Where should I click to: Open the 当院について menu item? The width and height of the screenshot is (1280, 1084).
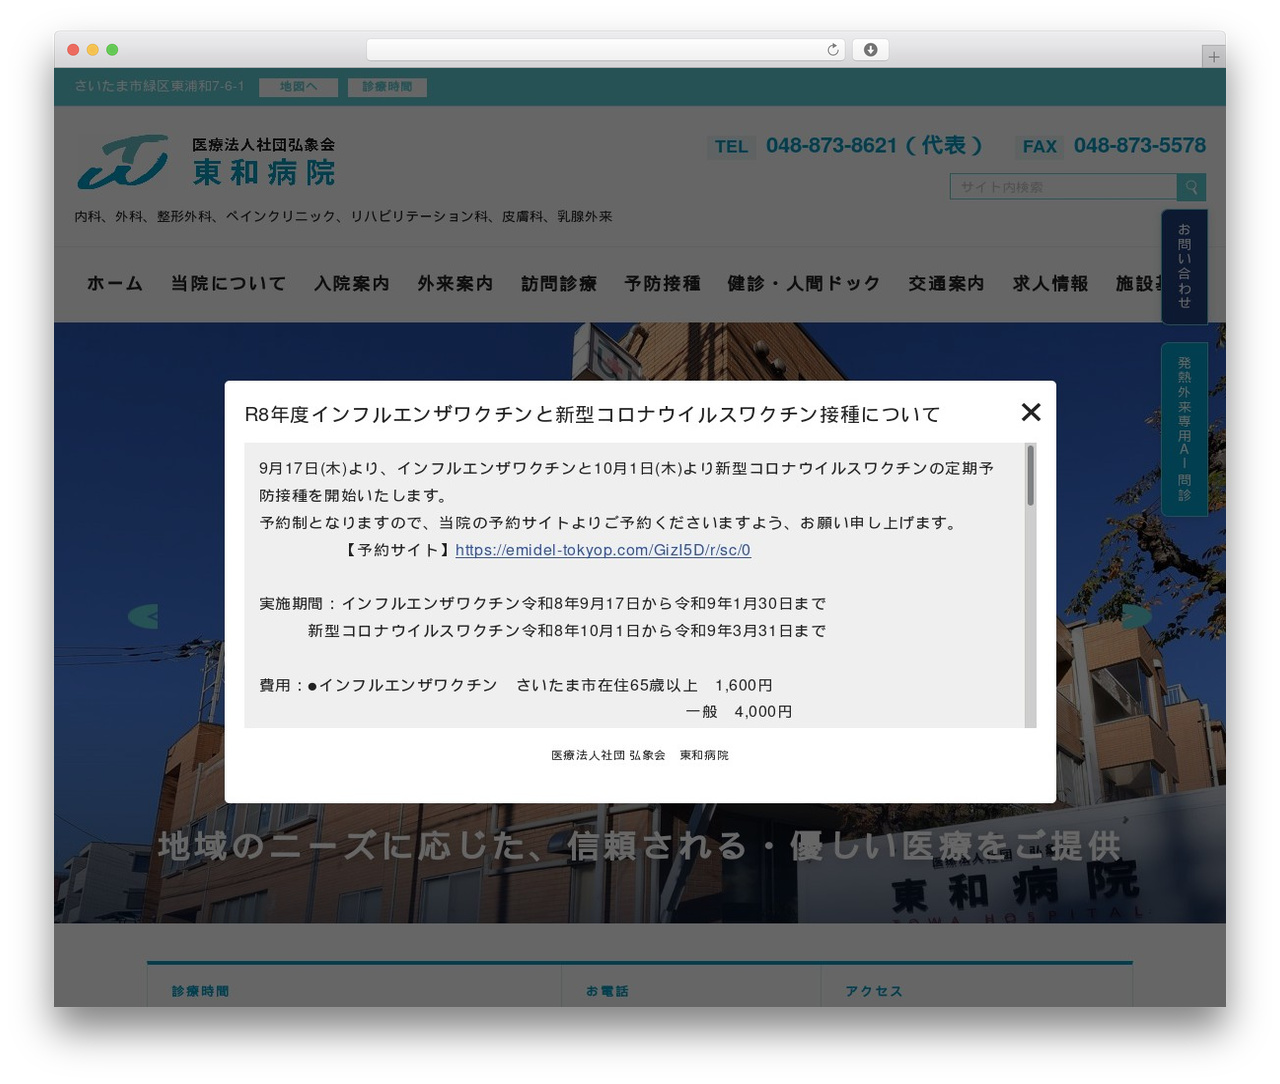coord(229,284)
